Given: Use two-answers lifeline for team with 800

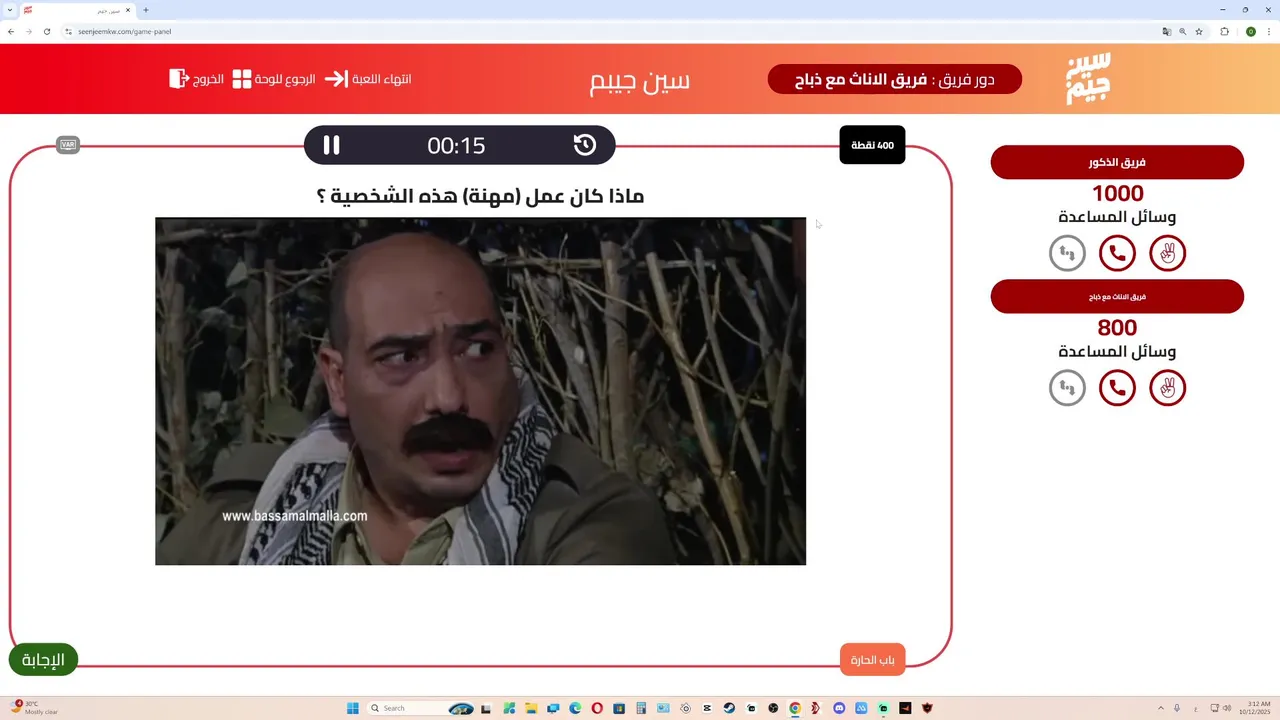Looking at the screenshot, I should [x=1167, y=387].
